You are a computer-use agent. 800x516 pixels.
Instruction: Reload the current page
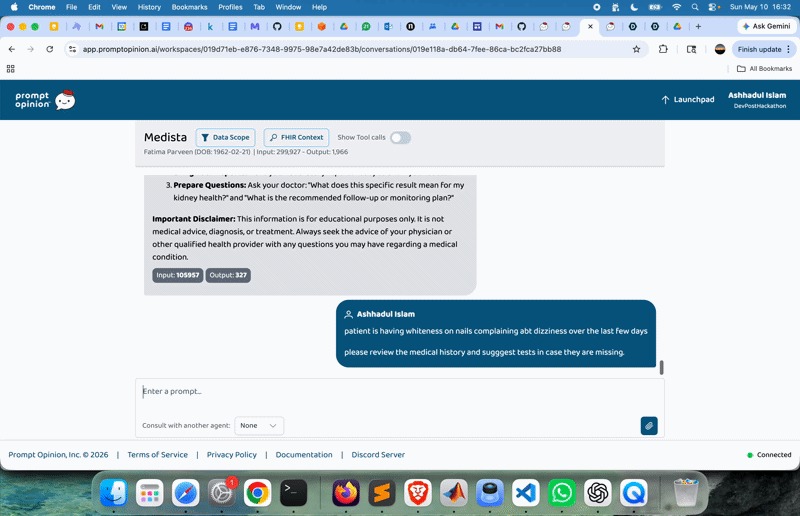(x=49, y=50)
